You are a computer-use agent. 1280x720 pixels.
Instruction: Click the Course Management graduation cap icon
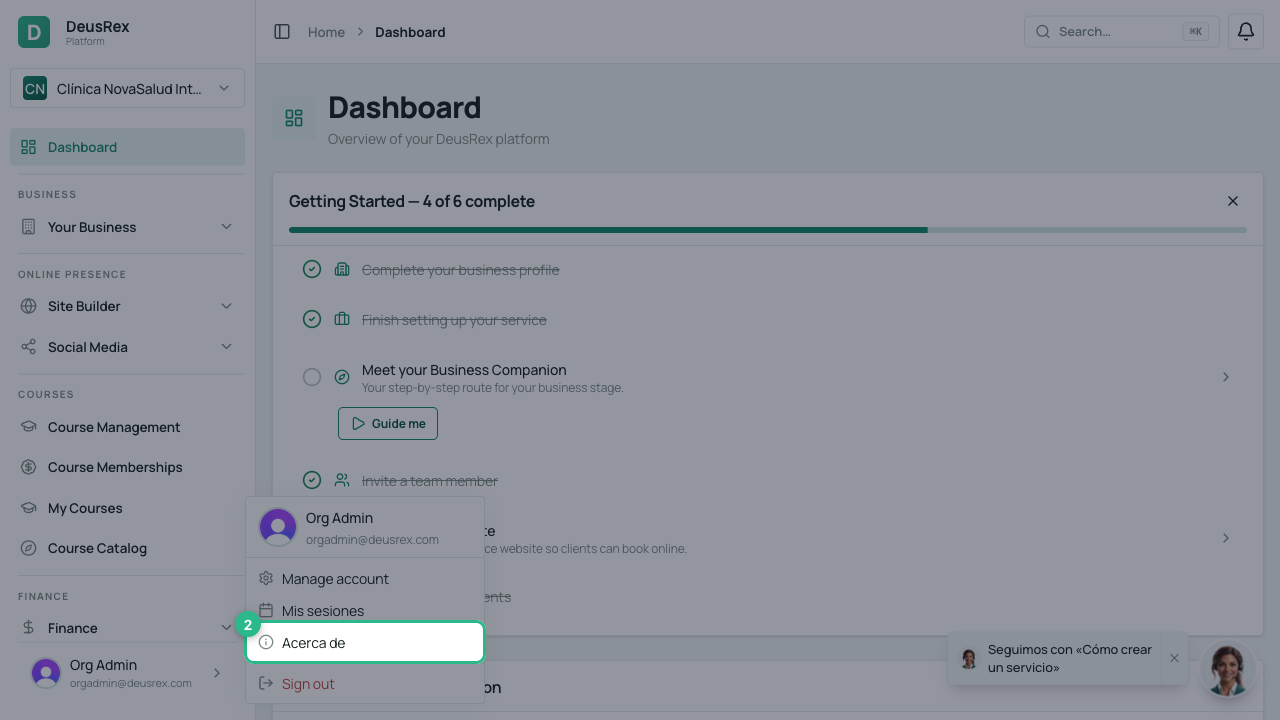(x=28, y=427)
